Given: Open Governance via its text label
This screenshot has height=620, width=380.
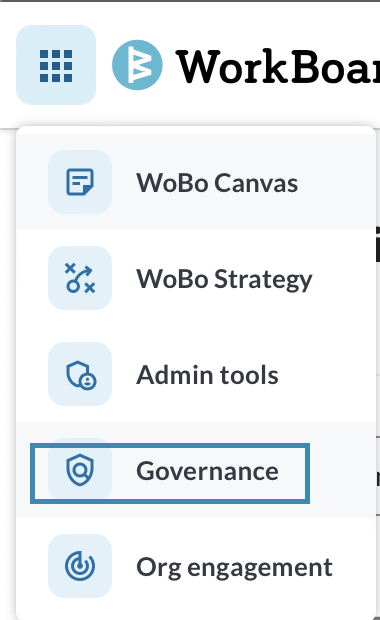Looking at the screenshot, I should pos(207,471).
